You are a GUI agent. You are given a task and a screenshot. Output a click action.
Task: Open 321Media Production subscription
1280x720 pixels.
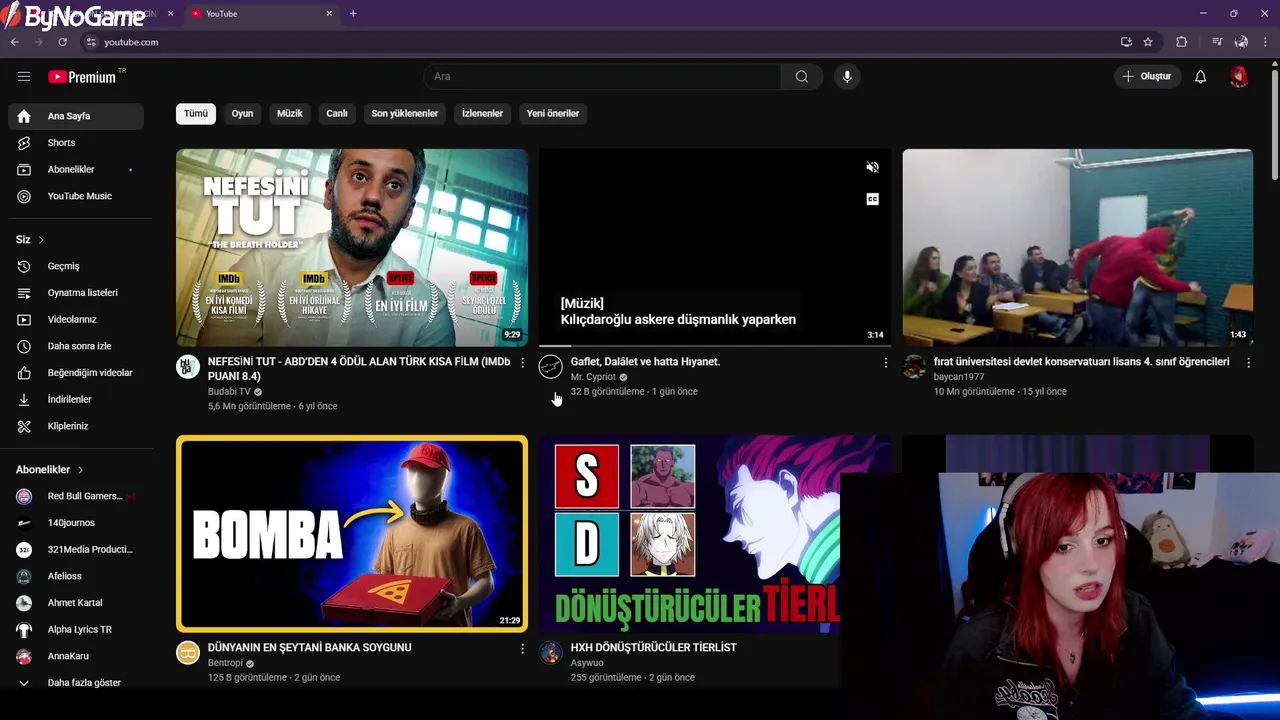(x=76, y=549)
